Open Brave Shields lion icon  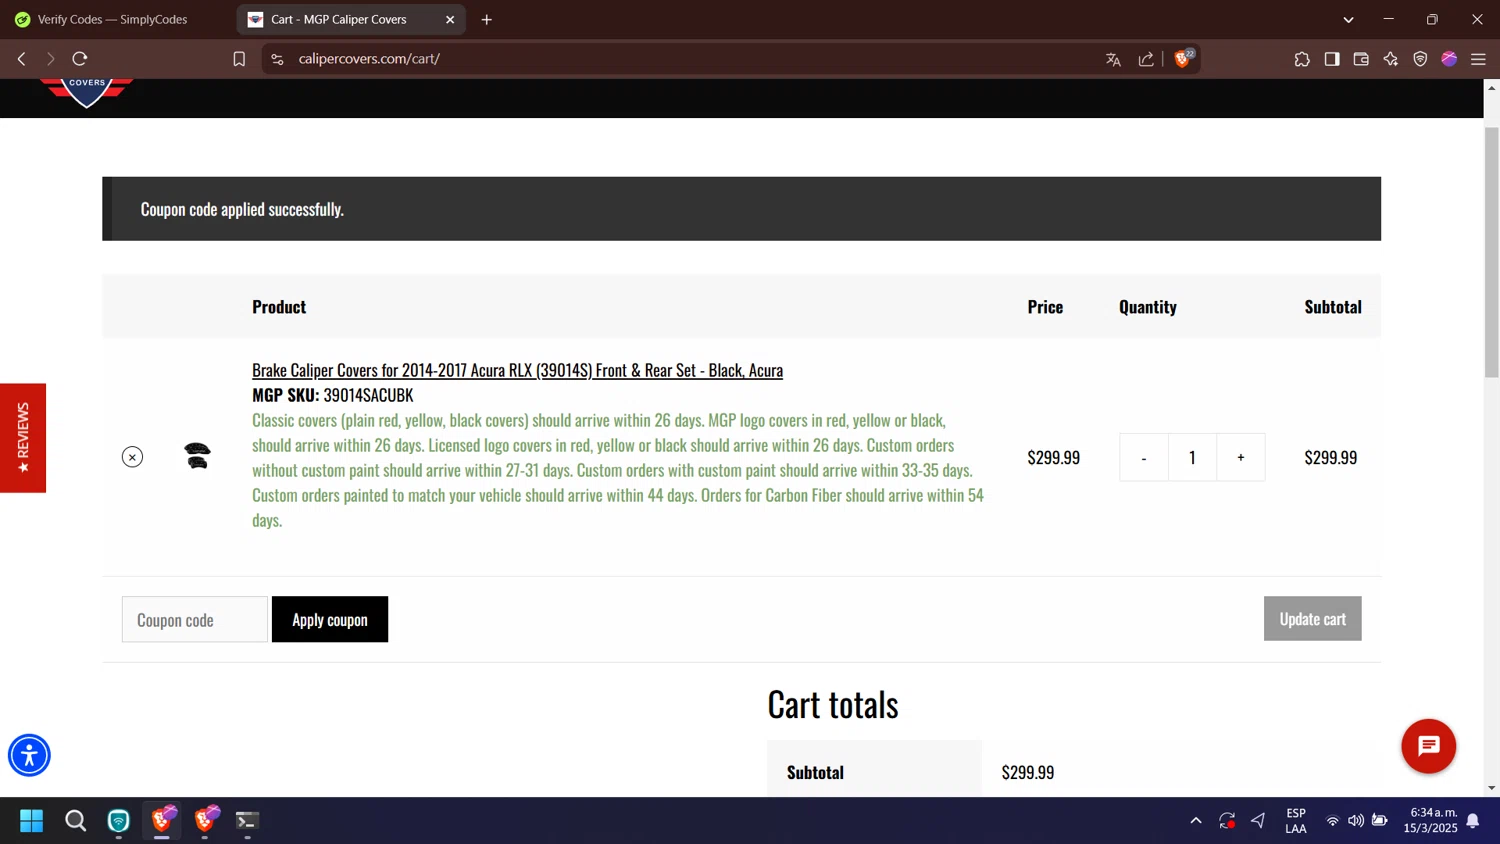tap(1183, 59)
